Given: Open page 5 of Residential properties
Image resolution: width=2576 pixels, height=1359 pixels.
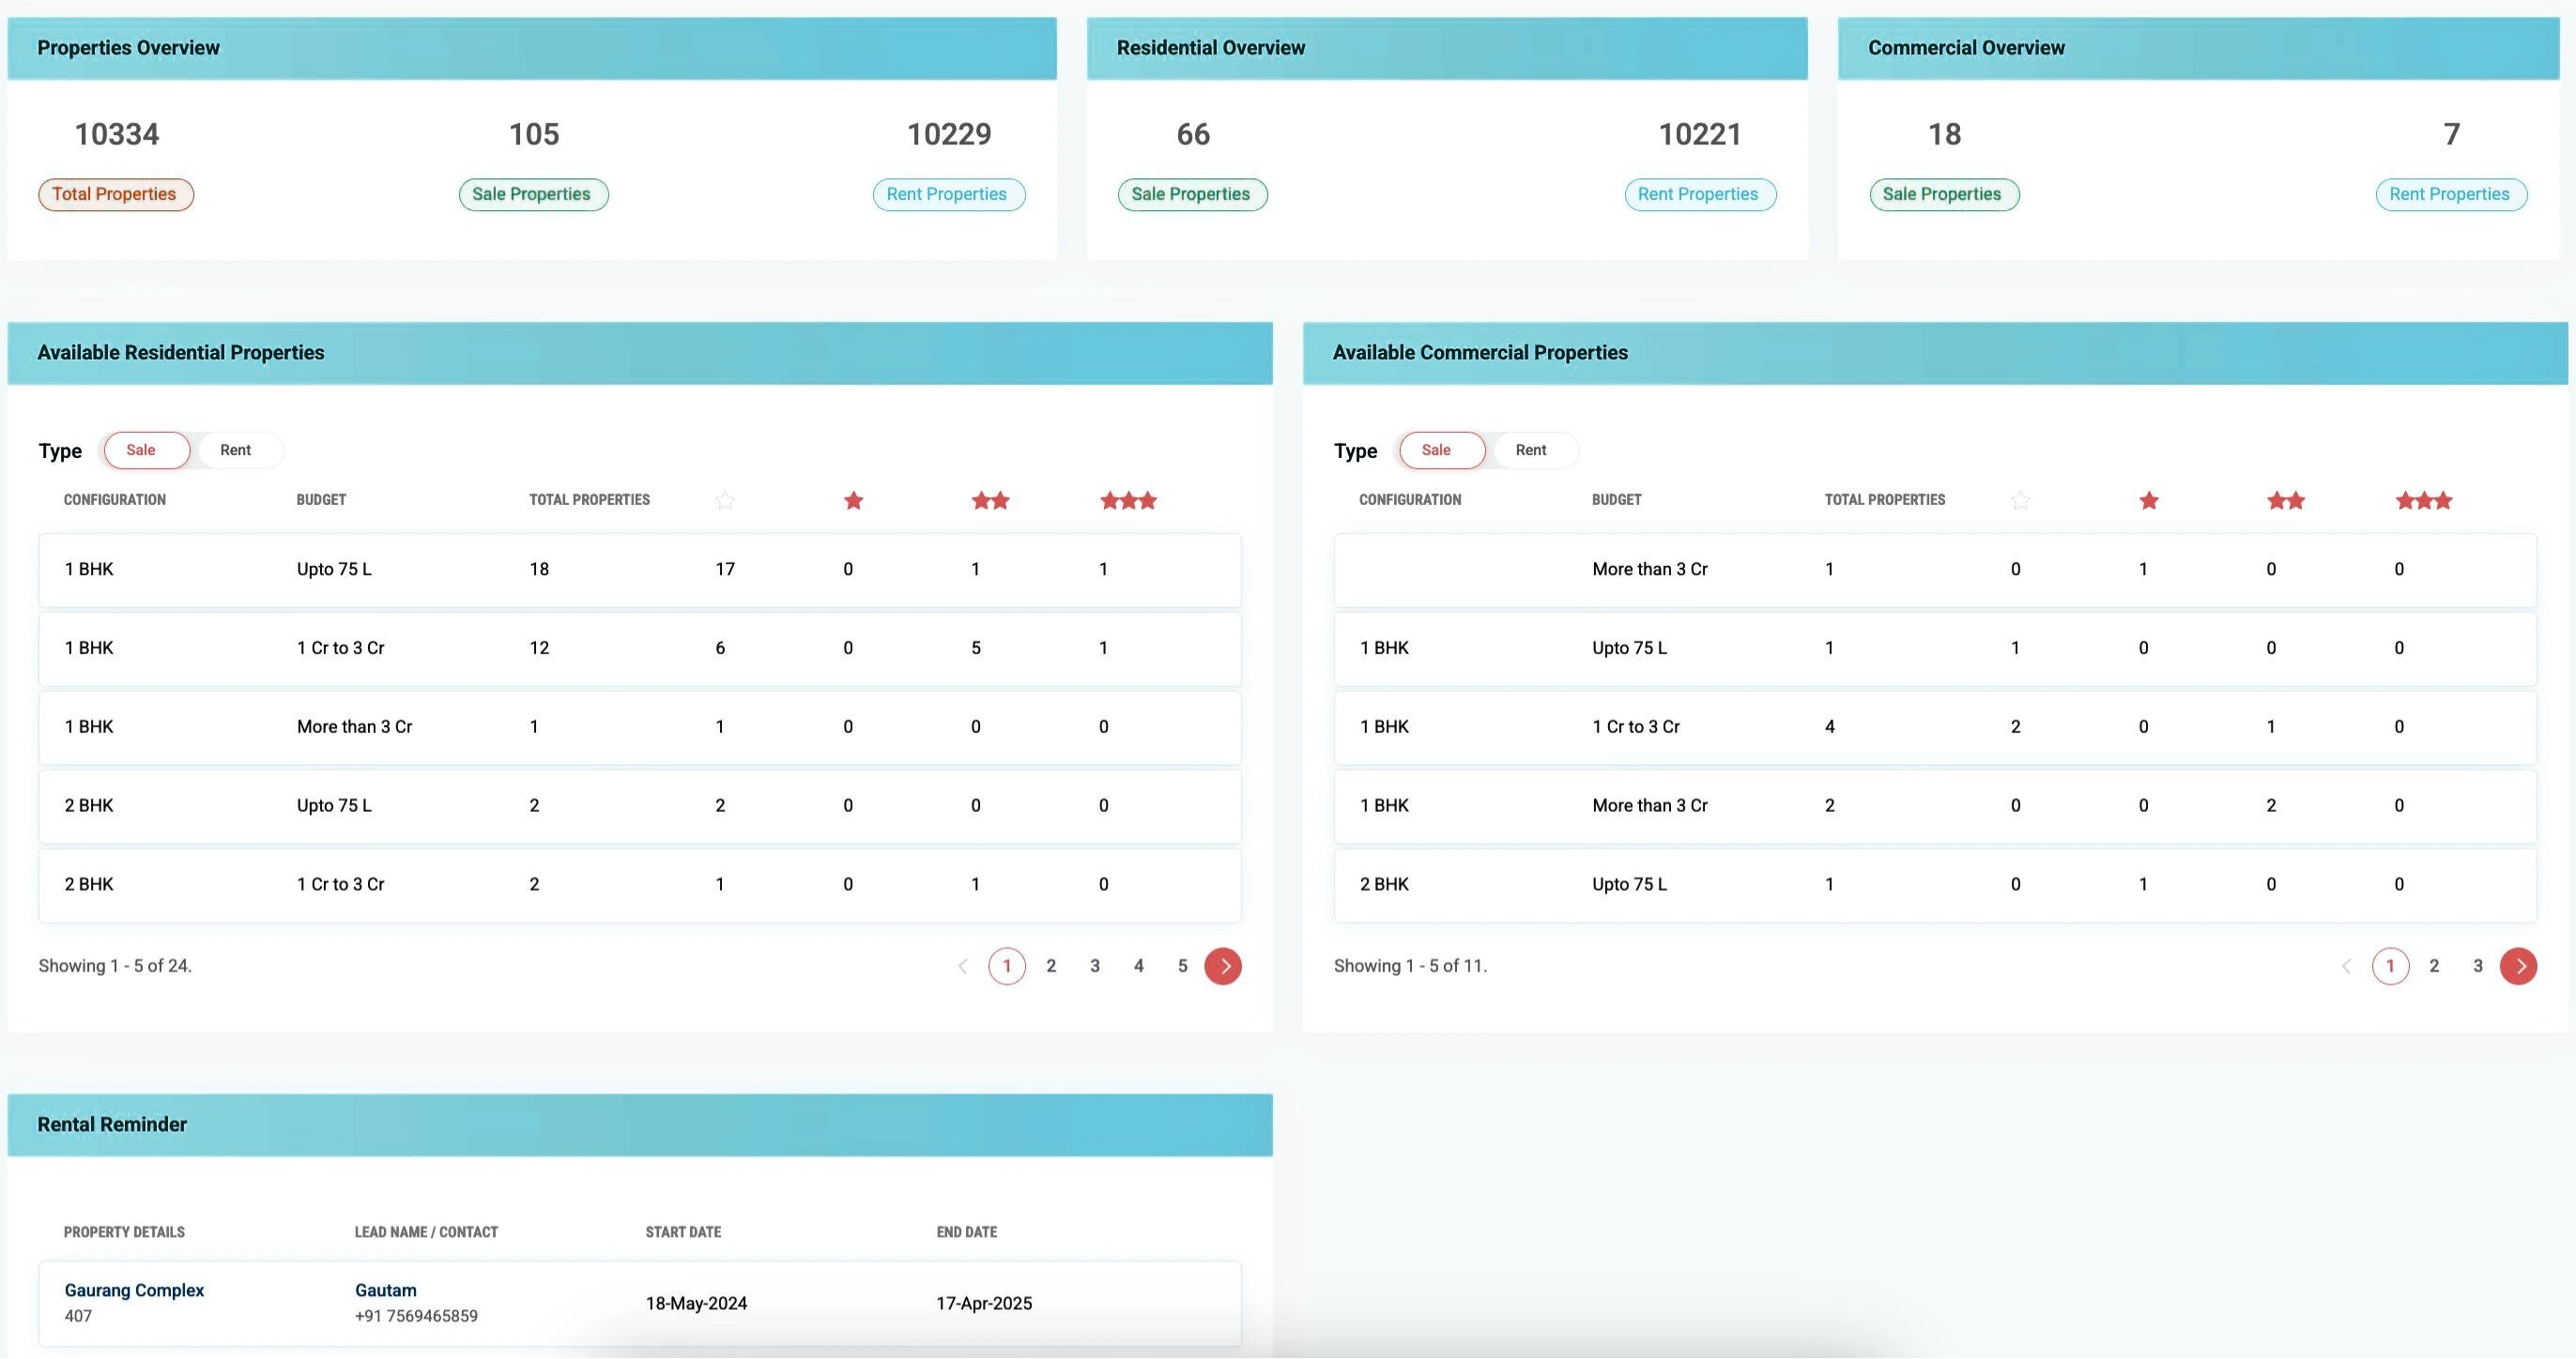Looking at the screenshot, I should (x=1183, y=966).
